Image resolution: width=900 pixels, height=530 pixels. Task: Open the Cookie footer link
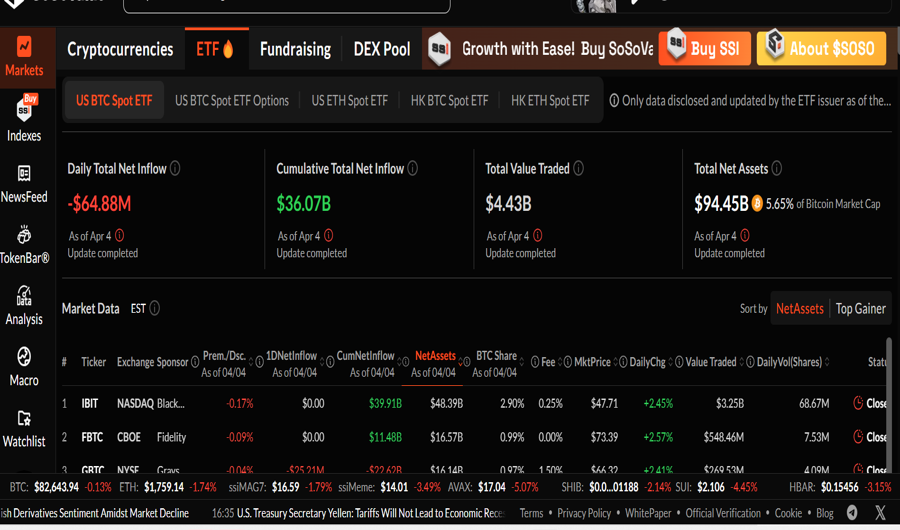point(788,513)
